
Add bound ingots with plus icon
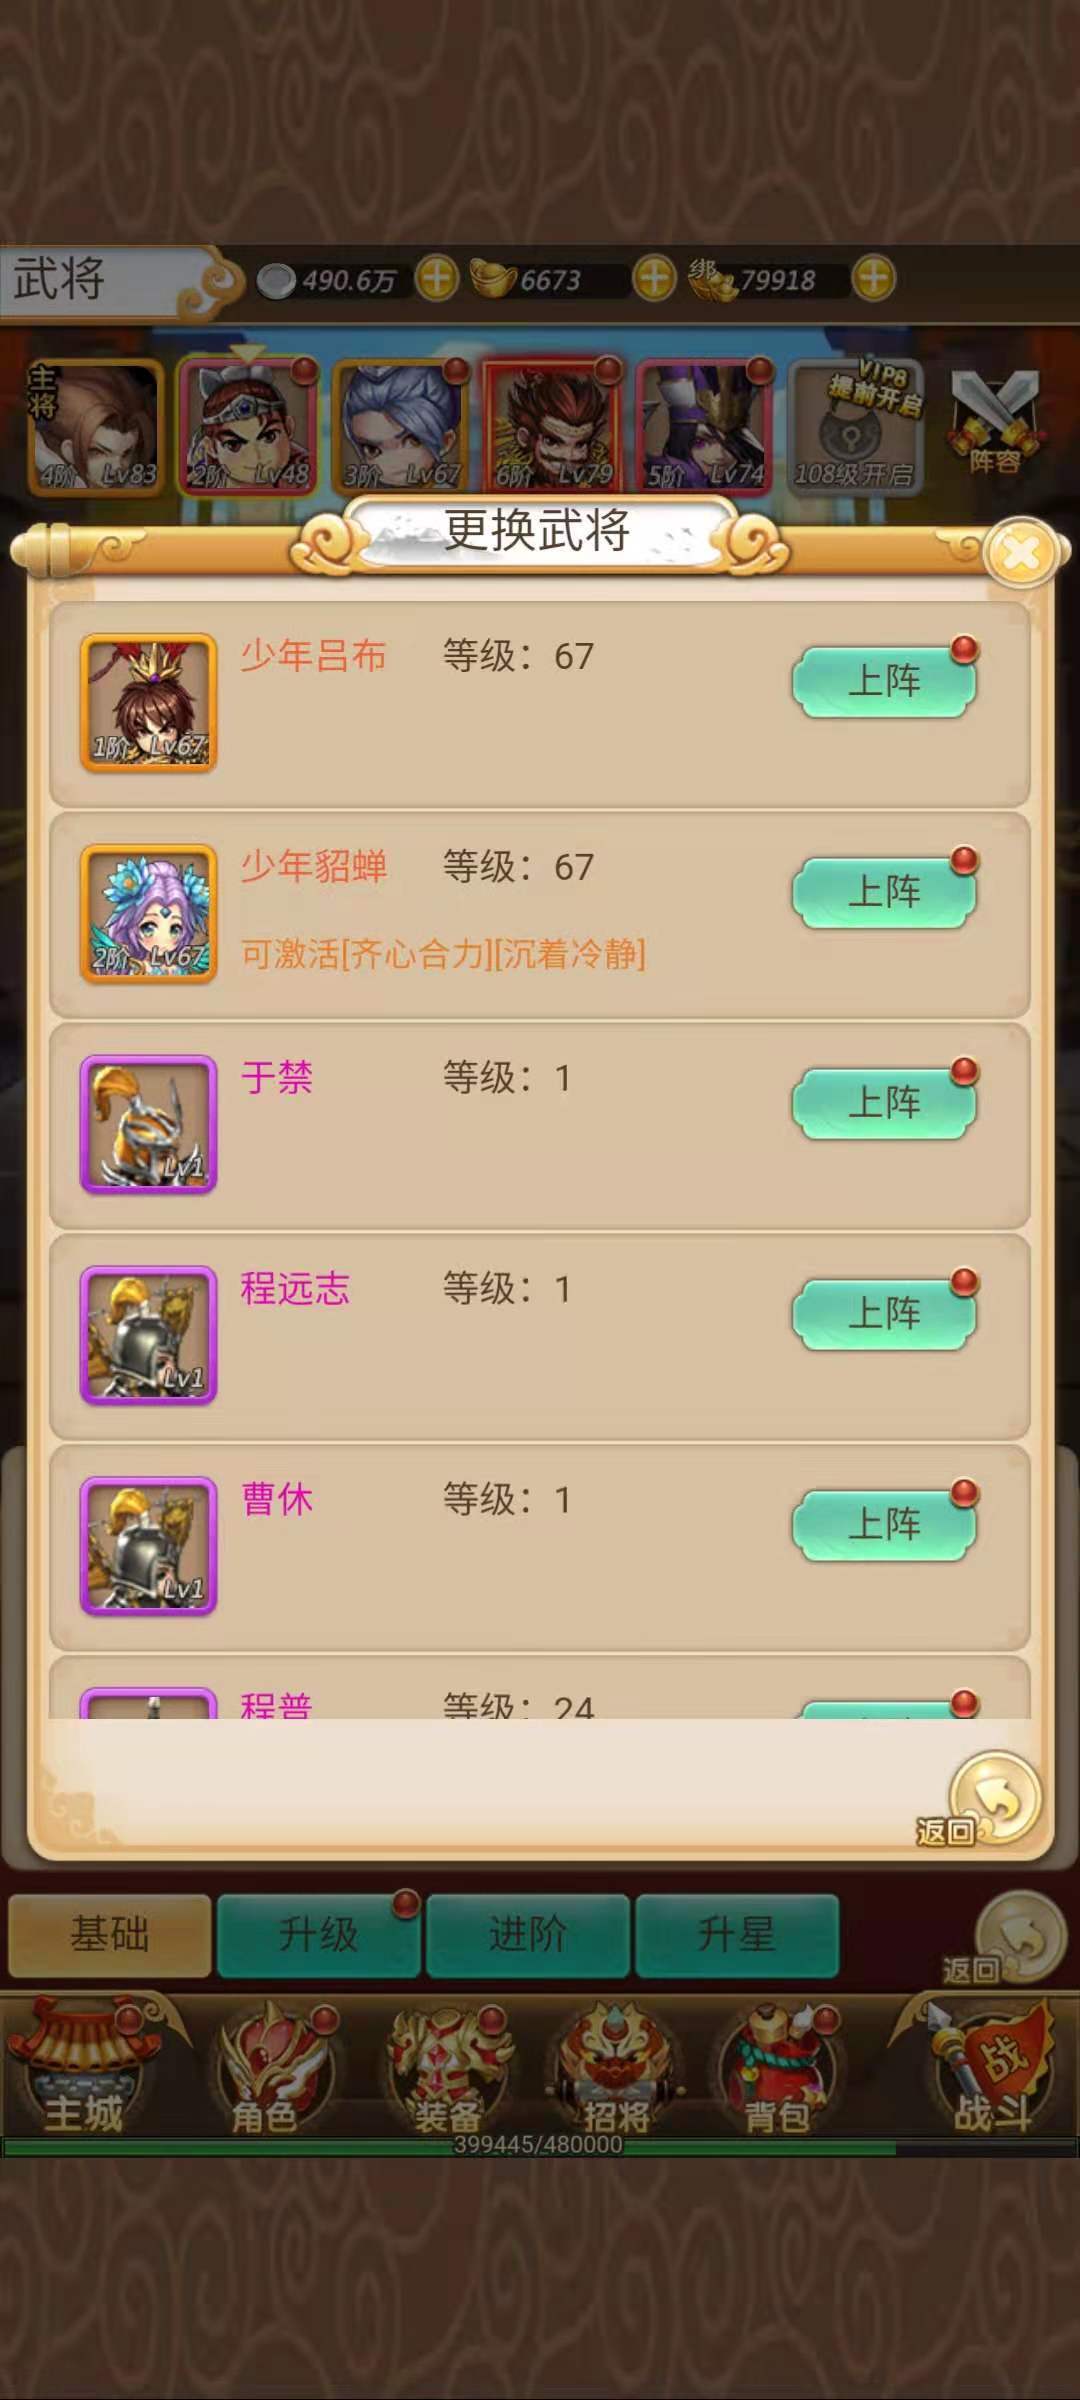873,279
